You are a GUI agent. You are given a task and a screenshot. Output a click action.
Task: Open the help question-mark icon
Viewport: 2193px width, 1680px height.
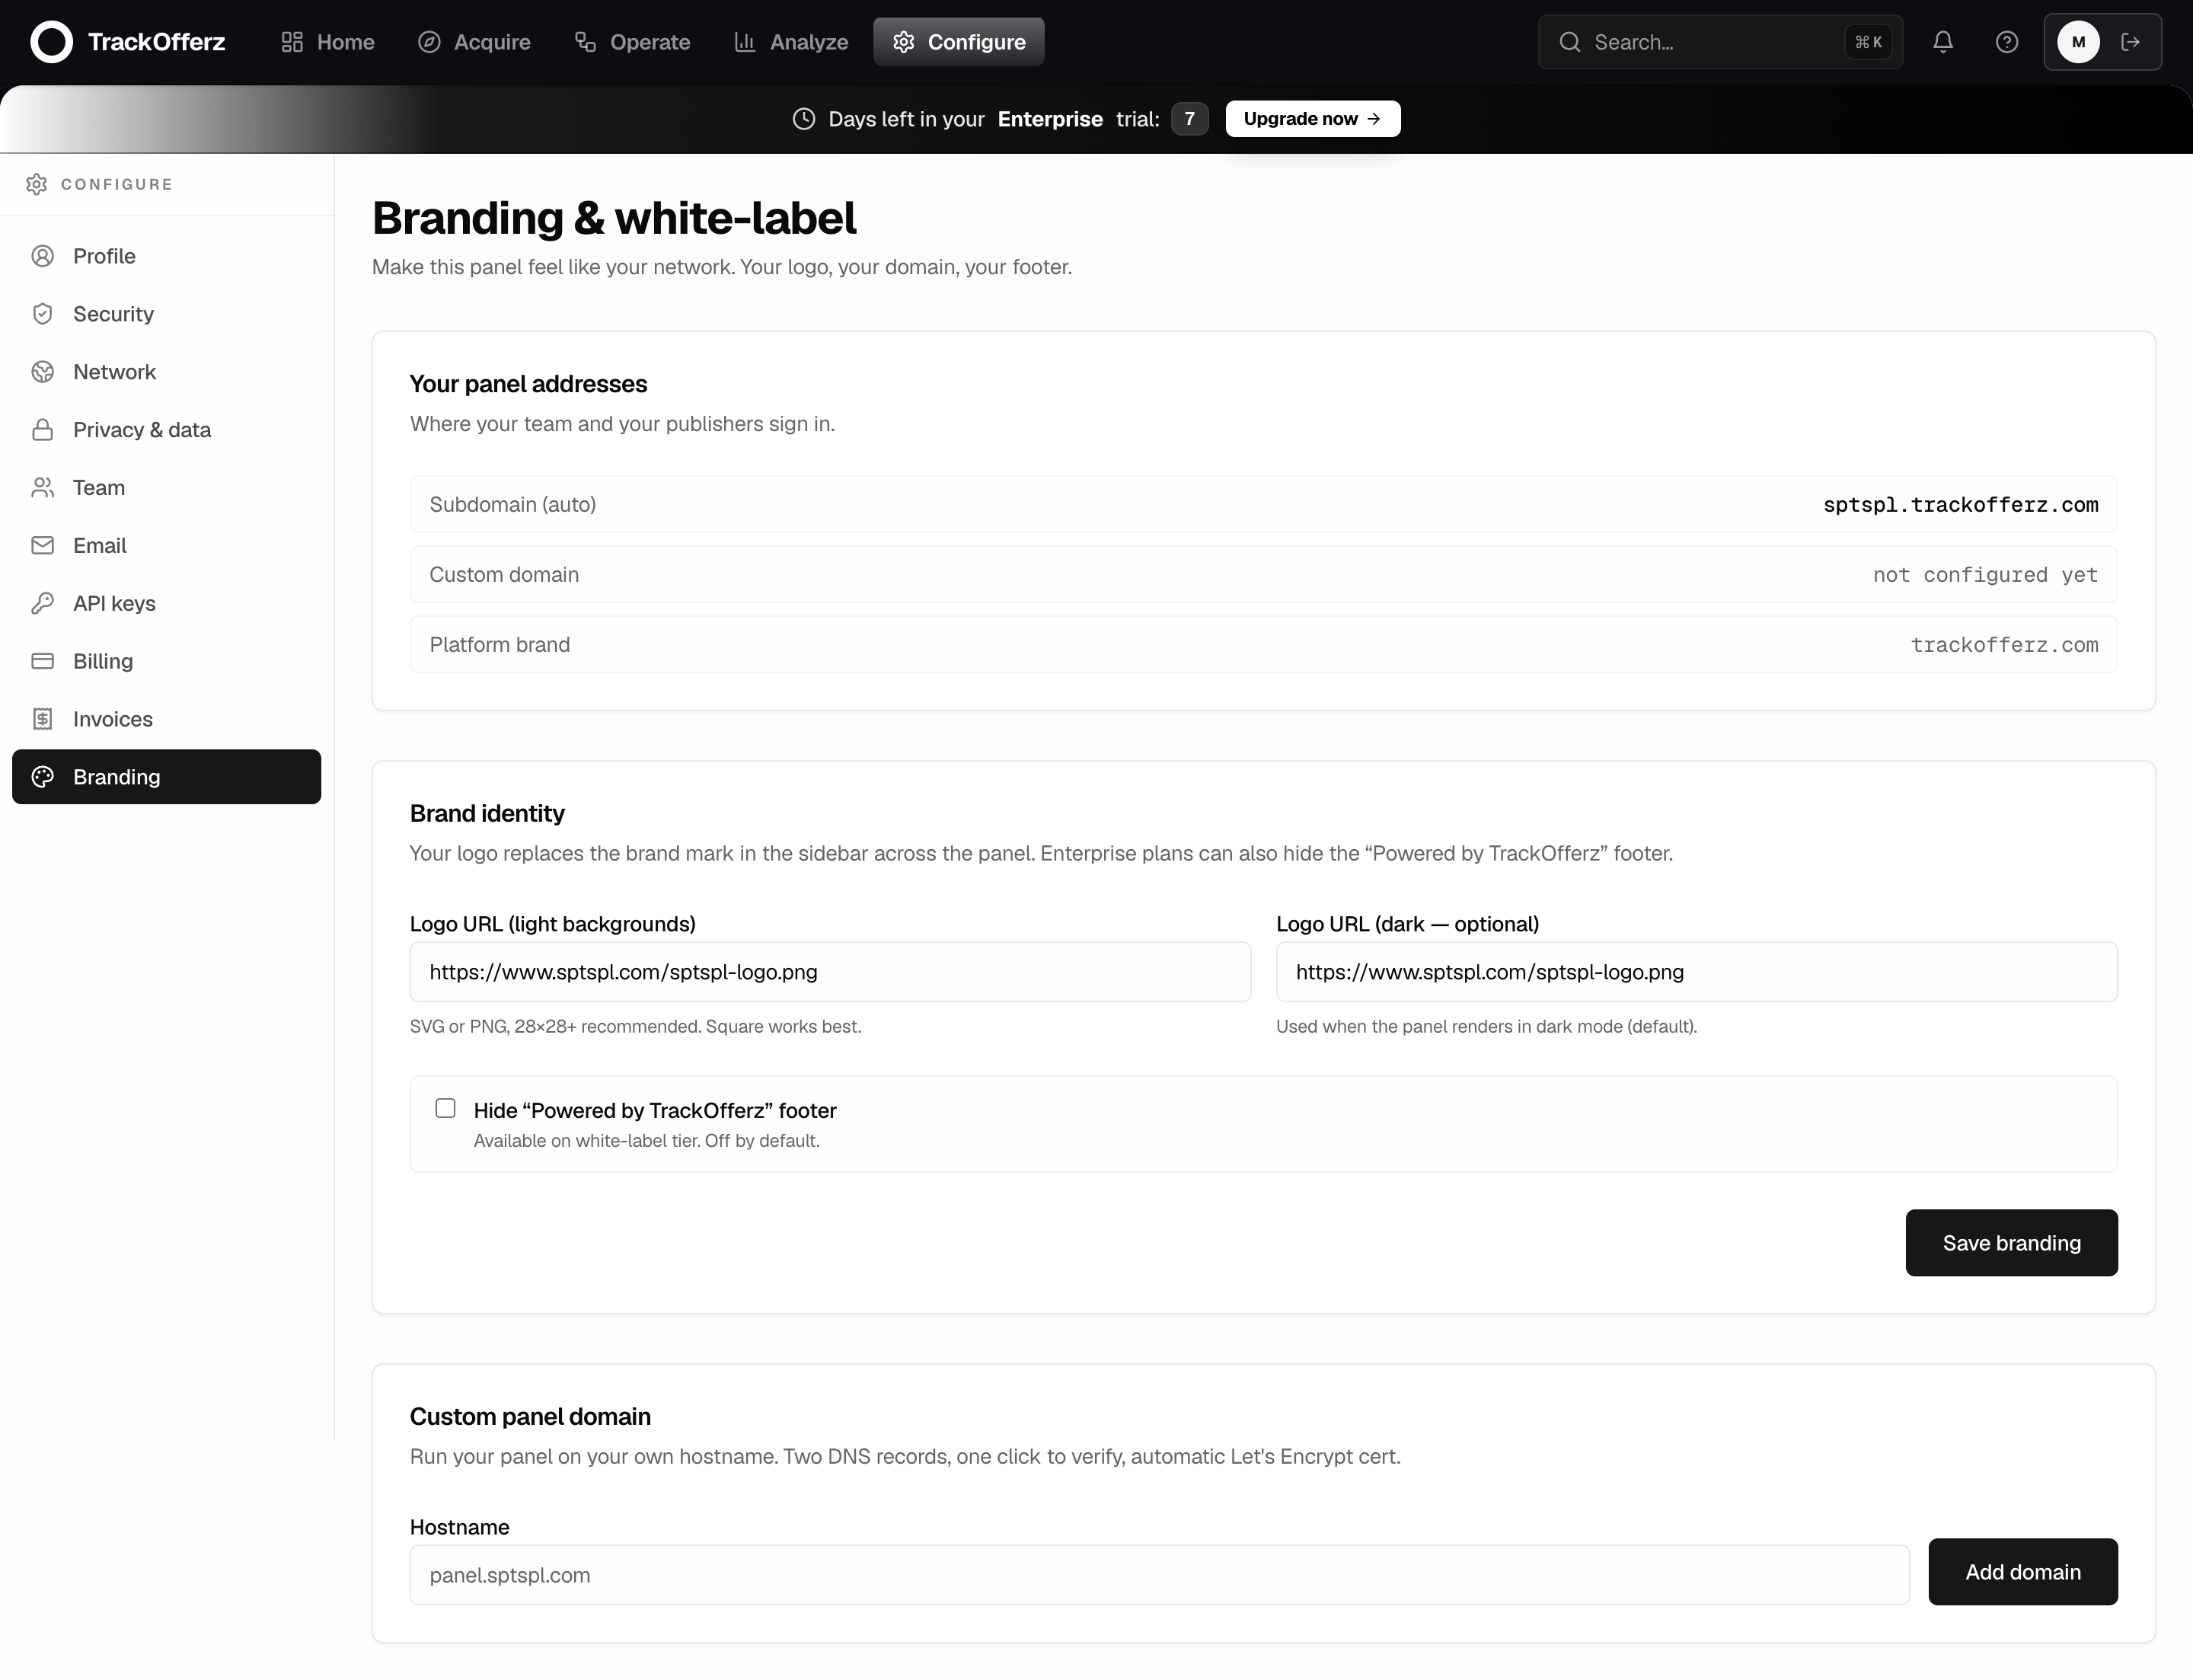2007,42
